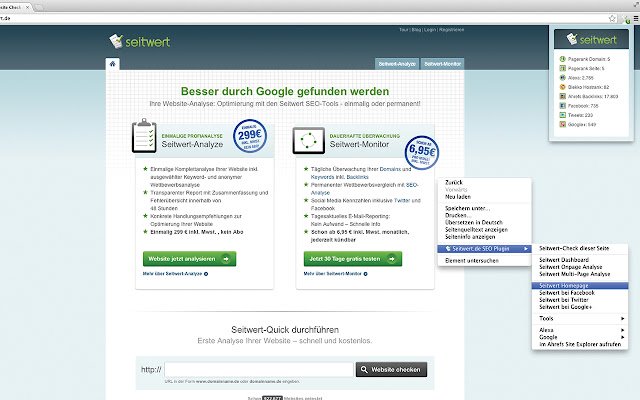Image resolution: width=640 pixels, height=400 pixels.
Task: Click the browser address bar
Action: (x=302, y=18)
